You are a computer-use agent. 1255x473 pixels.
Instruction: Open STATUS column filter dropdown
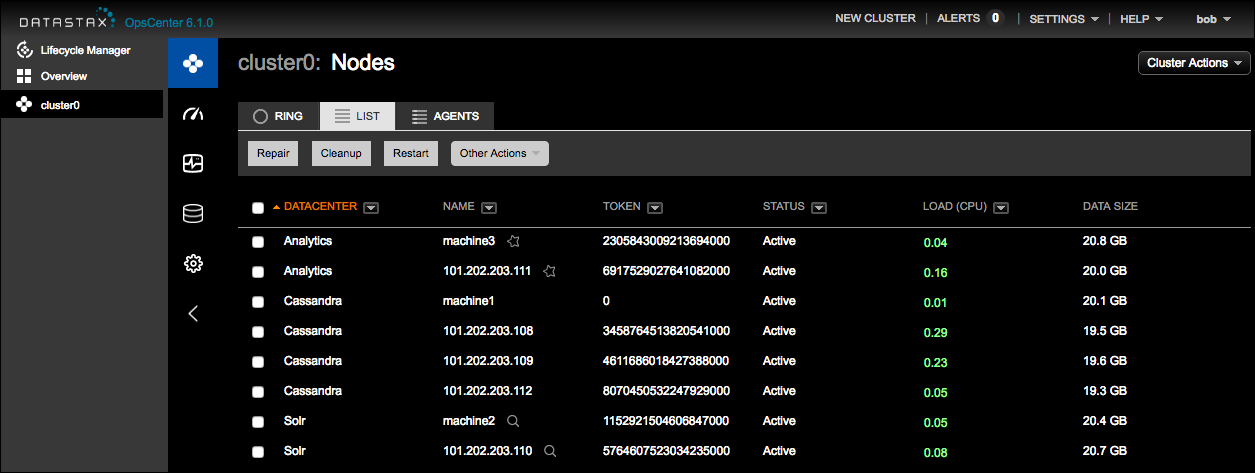pyautogui.click(x=819, y=207)
